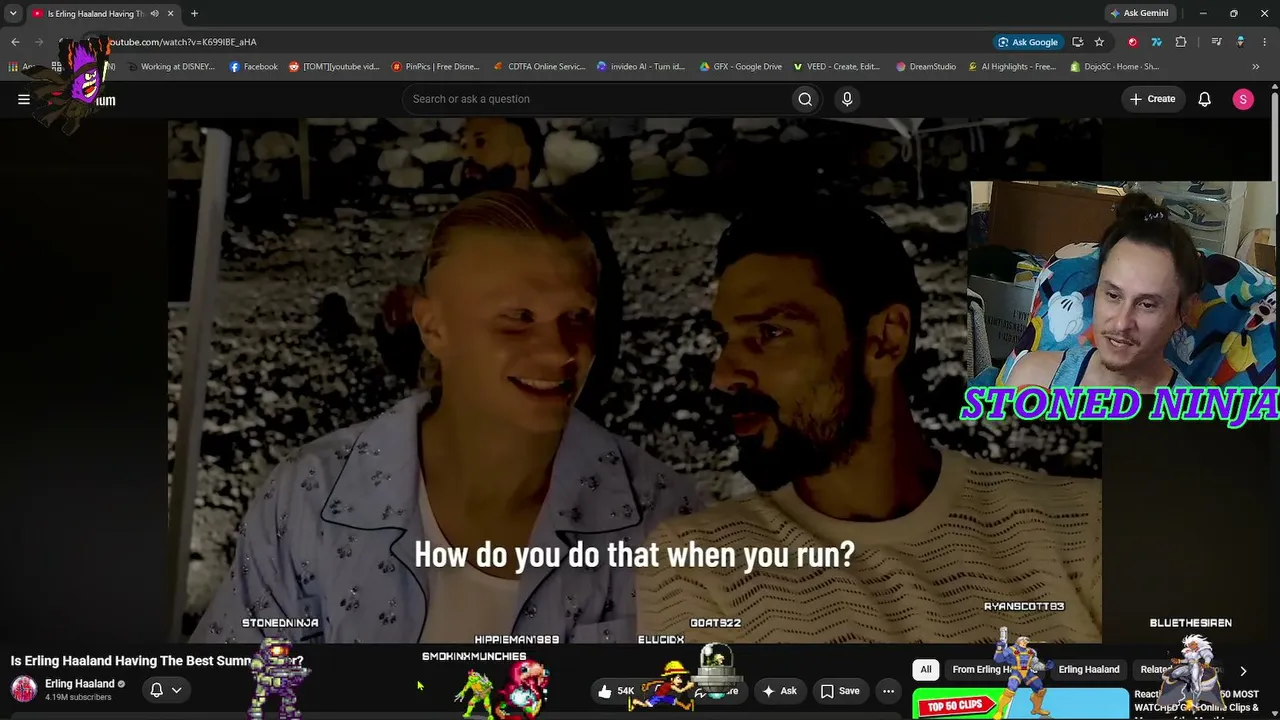The height and width of the screenshot is (720, 1280).
Task: Open YouTube notifications bell in header
Action: (x=1205, y=99)
